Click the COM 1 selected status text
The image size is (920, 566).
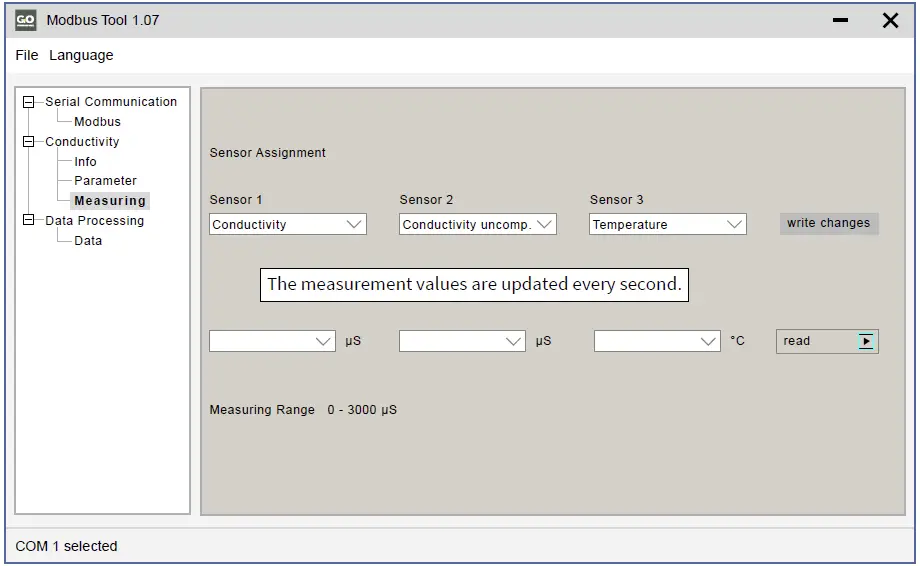(x=66, y=546)
